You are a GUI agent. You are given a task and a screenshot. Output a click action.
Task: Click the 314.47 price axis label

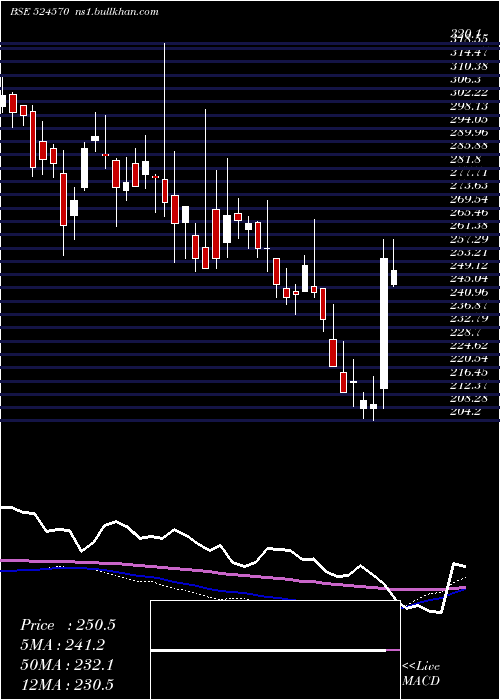tap(468, 53)
